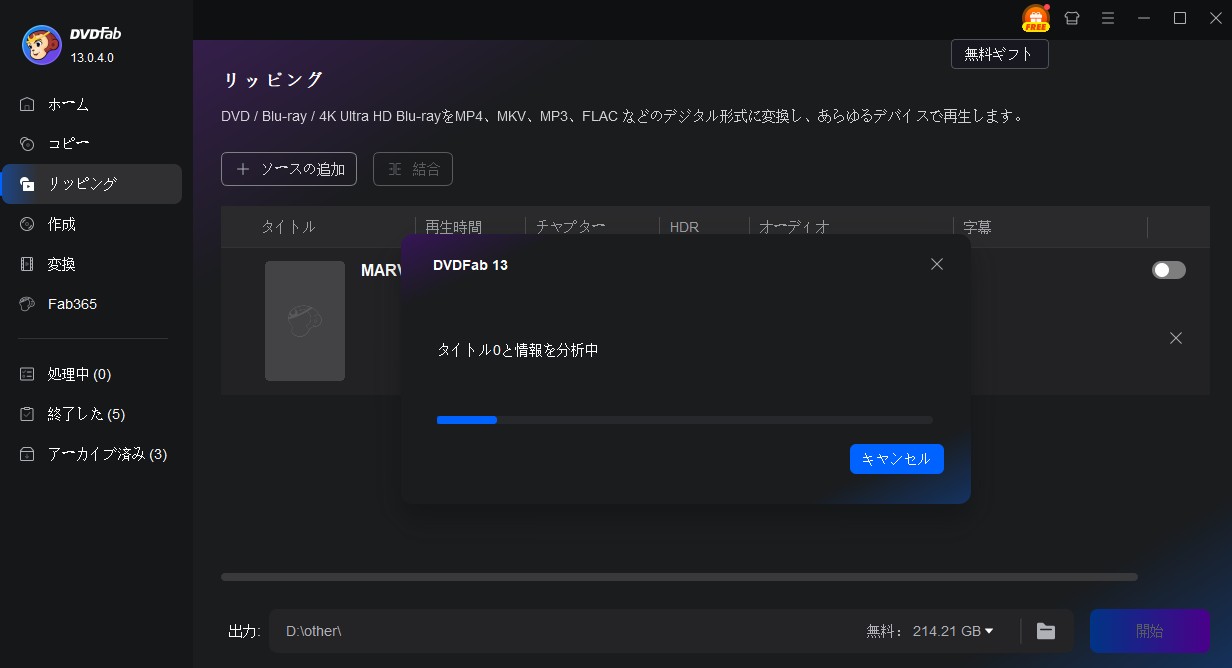This screenshot has height=668, width=1232.
Task: Click the 字幕 column header
Action: pos(977,227)
